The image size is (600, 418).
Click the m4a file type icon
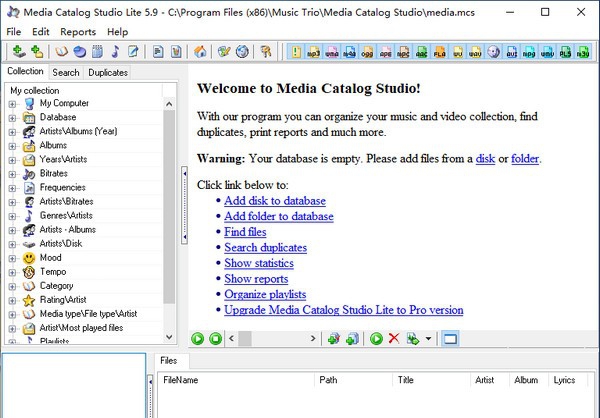(349, 52)
